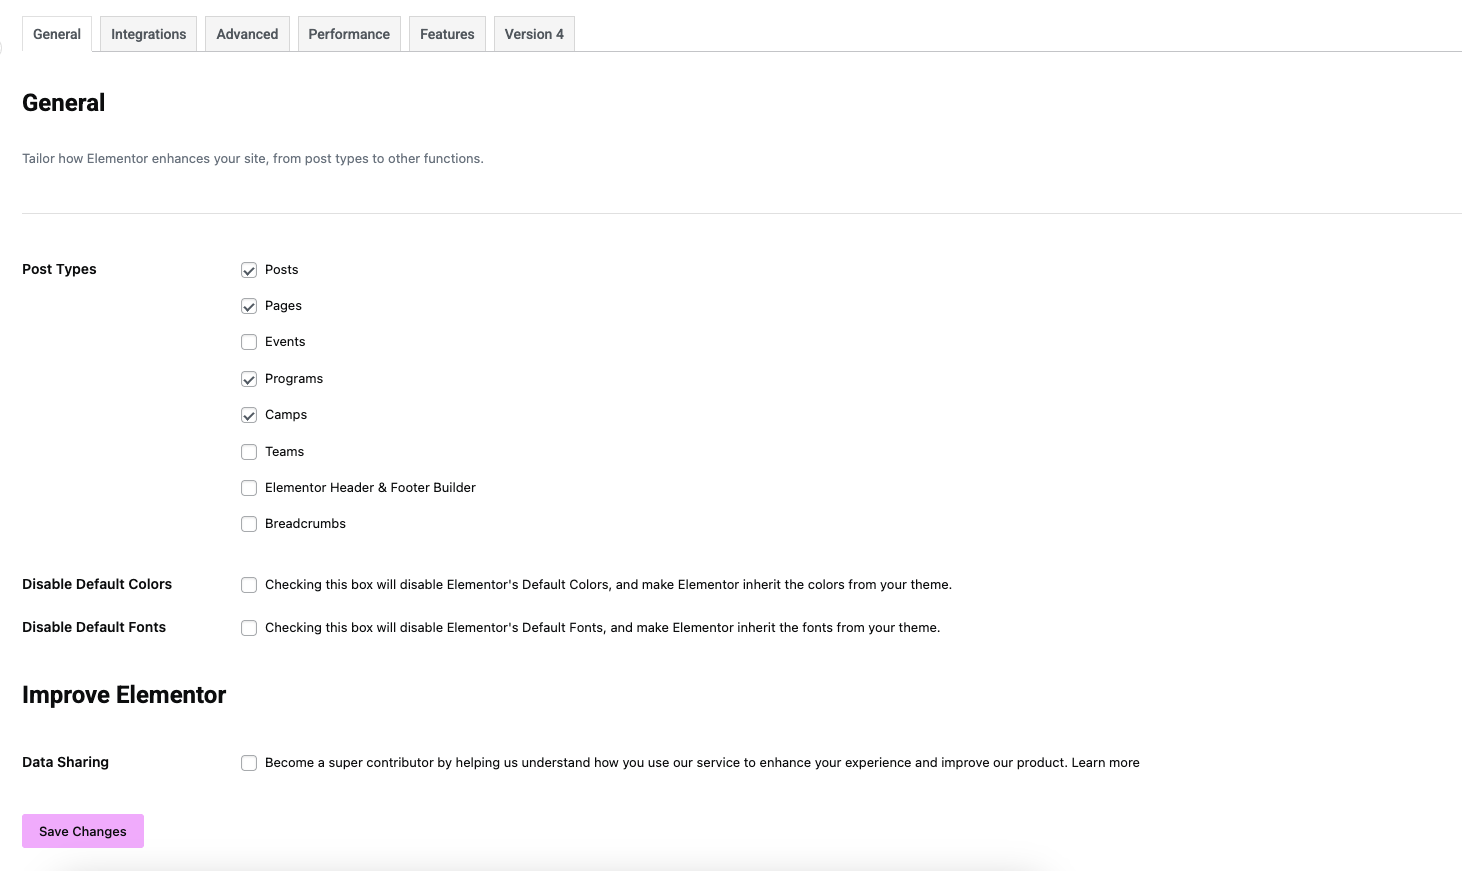The image size is (1484, 871).
Task: Open the Version 4 tab
Action: [534, 34]
